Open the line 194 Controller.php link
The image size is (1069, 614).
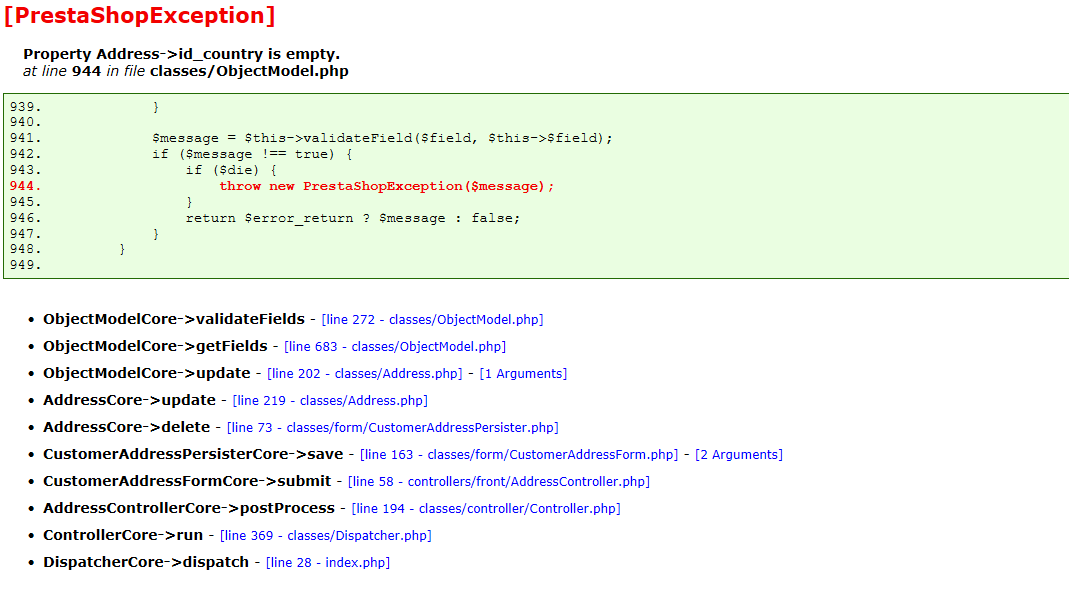(486, 509)
